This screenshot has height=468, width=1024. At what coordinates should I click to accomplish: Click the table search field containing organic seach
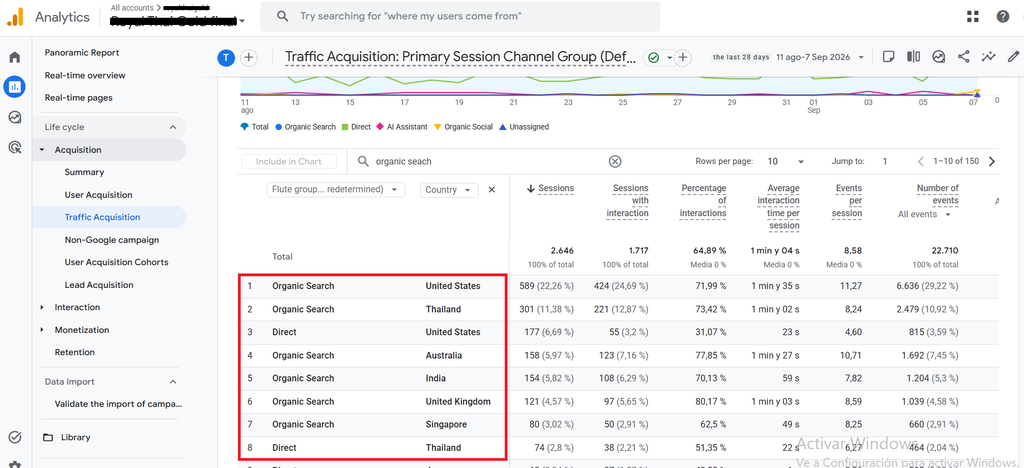tap(483, 161)
